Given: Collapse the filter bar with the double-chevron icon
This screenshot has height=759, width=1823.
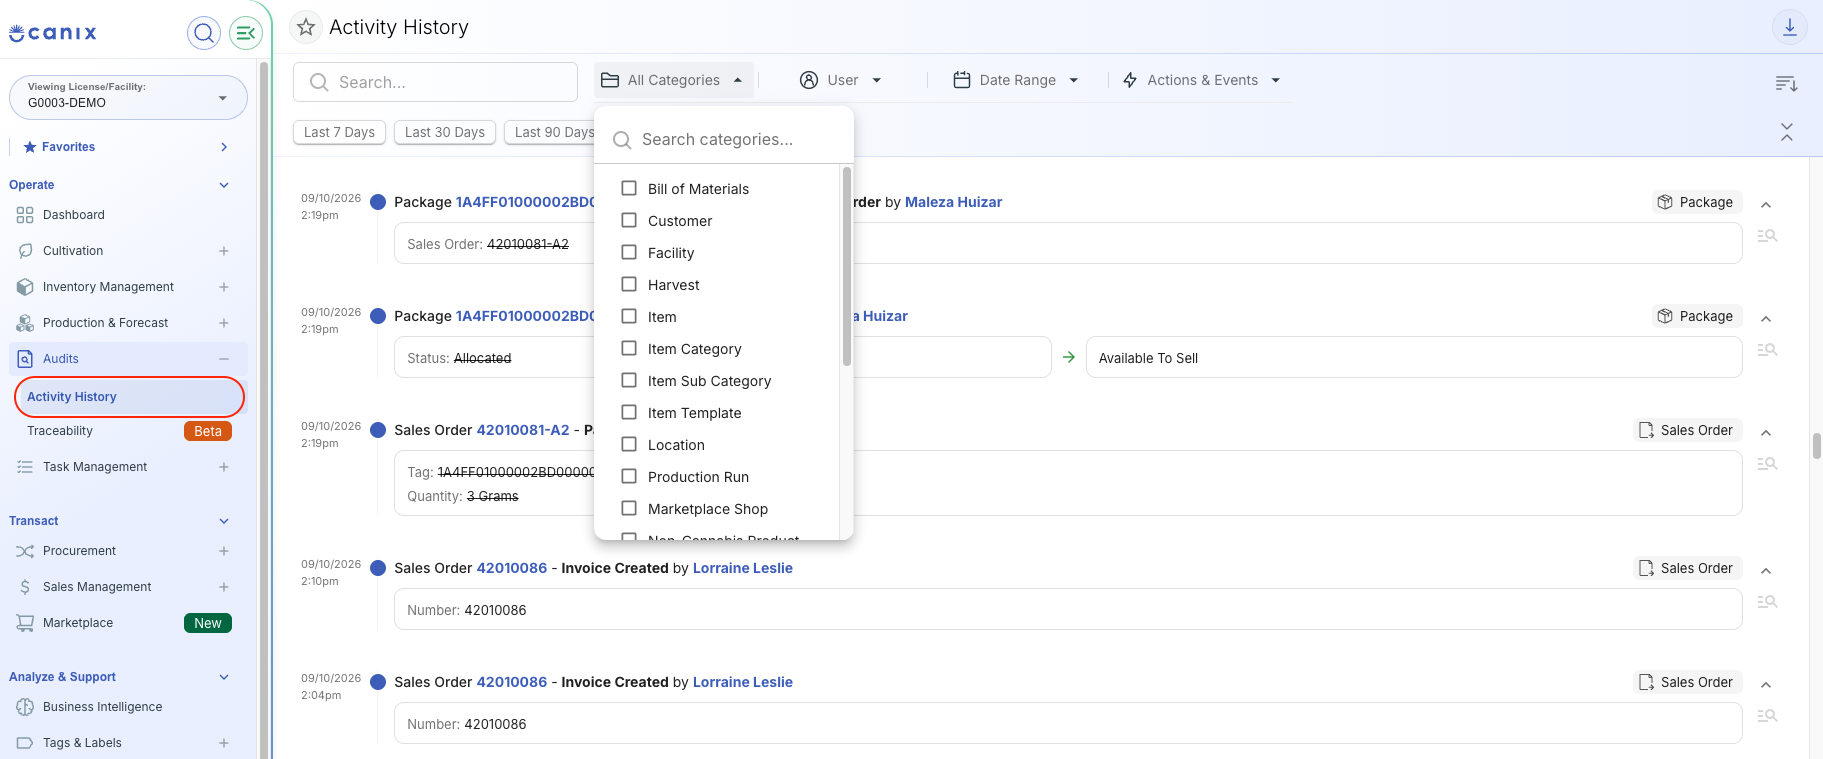Looking at the screenshot, I should click(1787, 132).
